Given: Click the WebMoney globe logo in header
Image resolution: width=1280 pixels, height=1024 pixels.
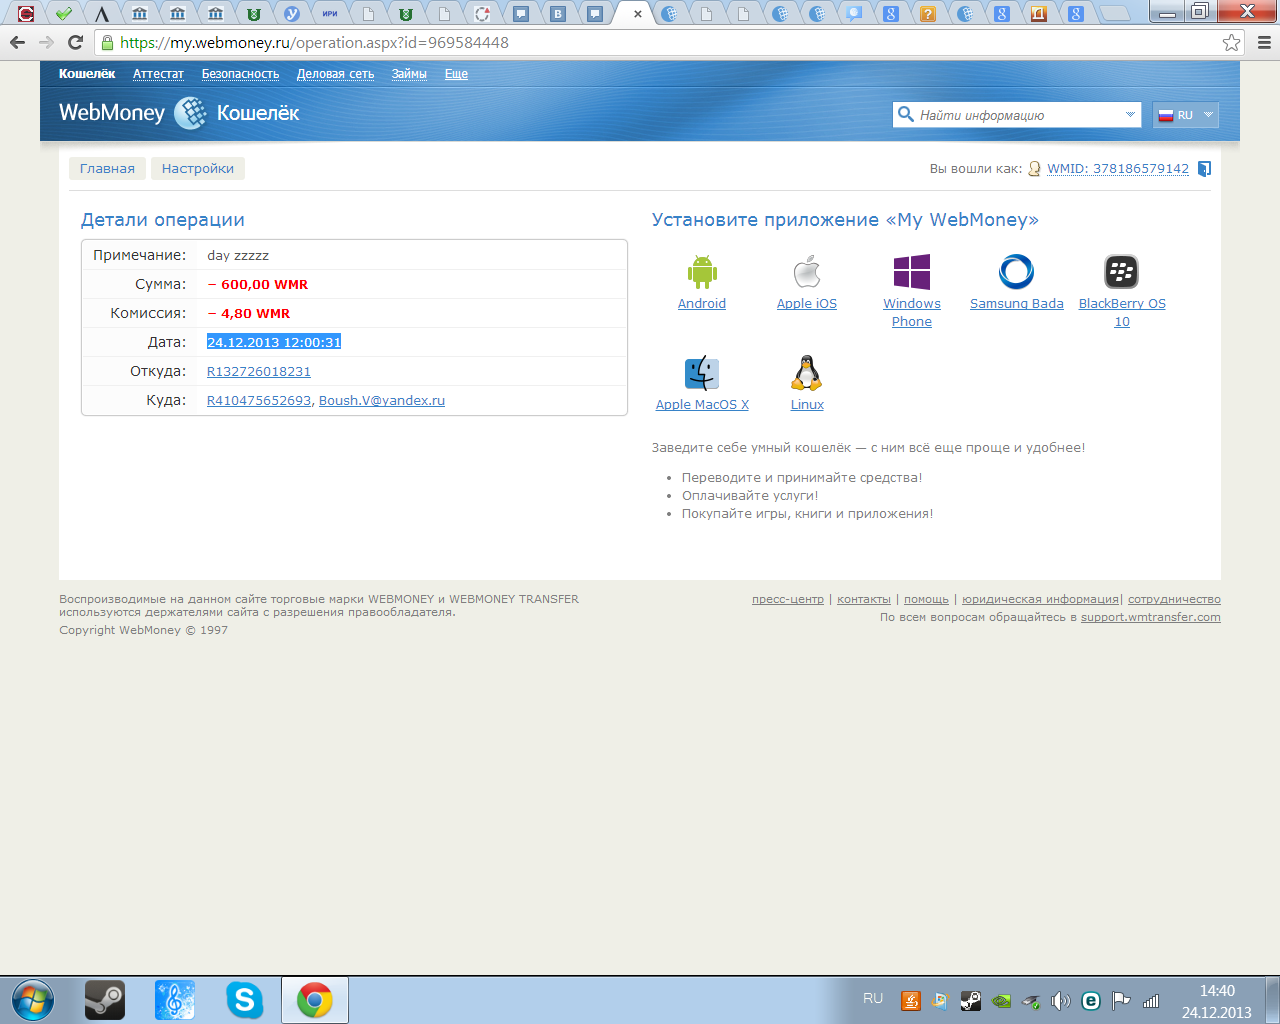Looking at the screenshot, I should (x=190, y=113).
